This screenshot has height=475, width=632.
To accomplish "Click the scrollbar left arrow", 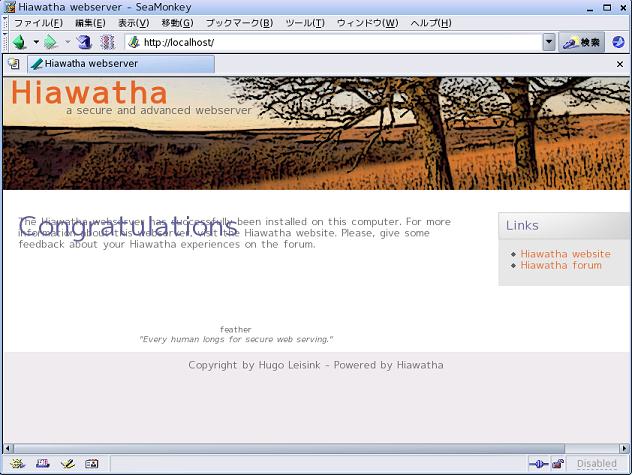I will point(8,448).
